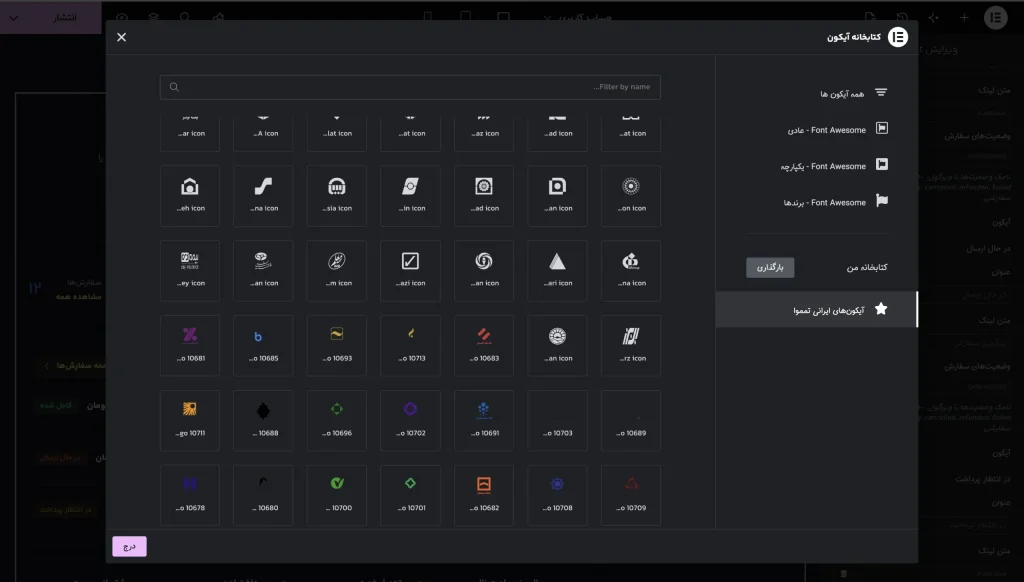Pick the green checkmark logo 10700
The height and width of the screenshot is (582, 1024).
pyautogui.click(x=336, y=495)
